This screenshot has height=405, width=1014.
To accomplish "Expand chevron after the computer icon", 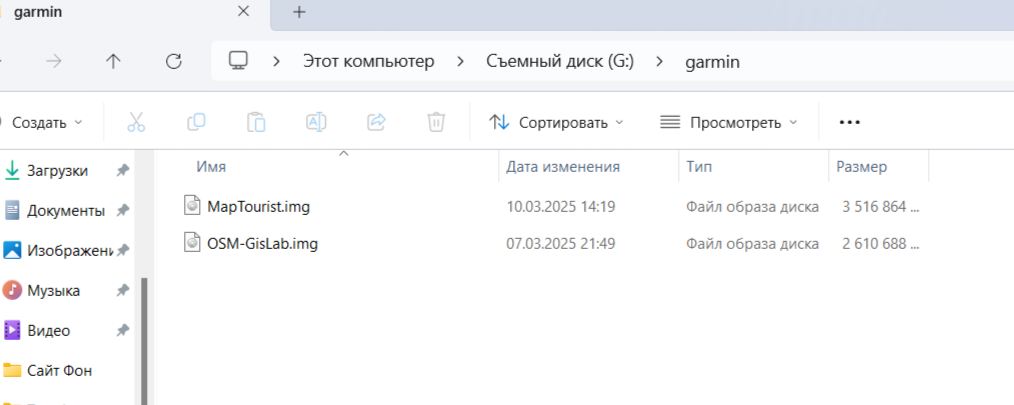I will click(x=276, y=62).
